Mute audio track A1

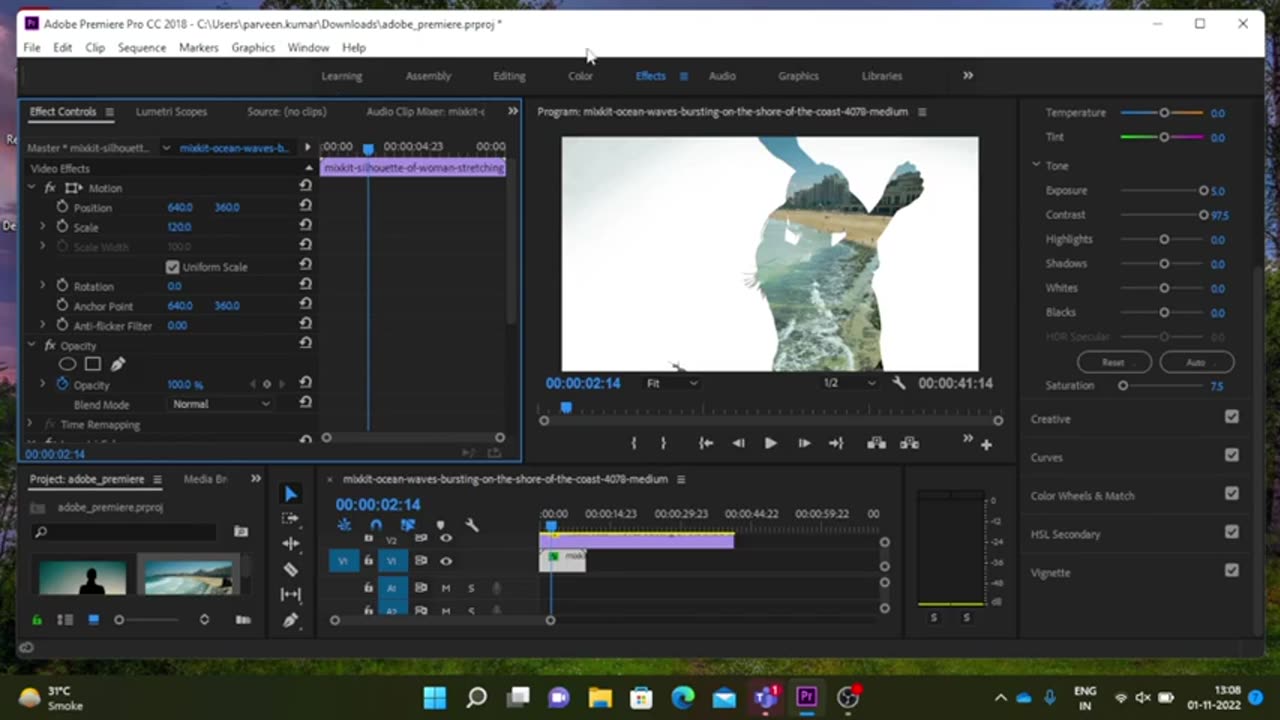click(x=446, y=588)
